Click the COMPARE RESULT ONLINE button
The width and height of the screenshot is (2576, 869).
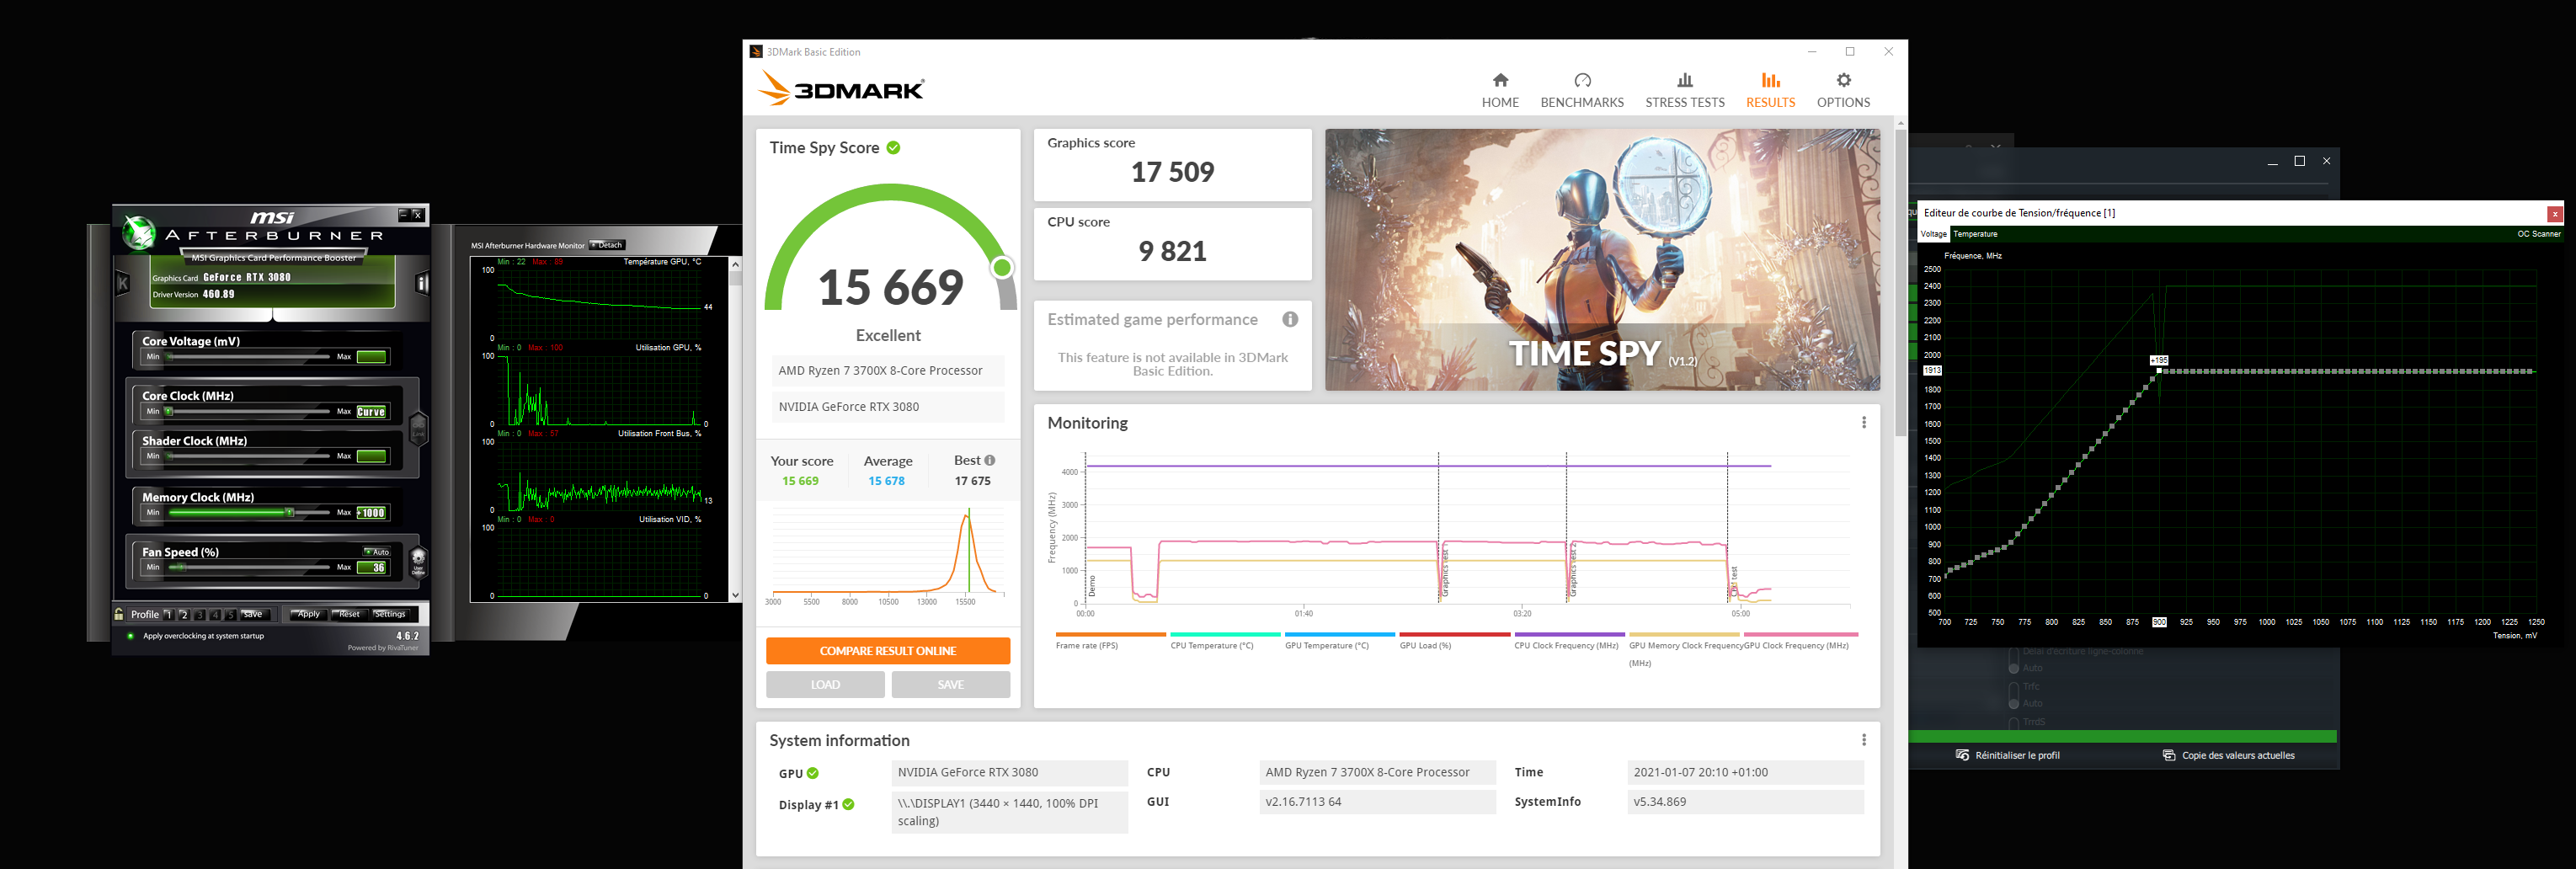[887, 651]
